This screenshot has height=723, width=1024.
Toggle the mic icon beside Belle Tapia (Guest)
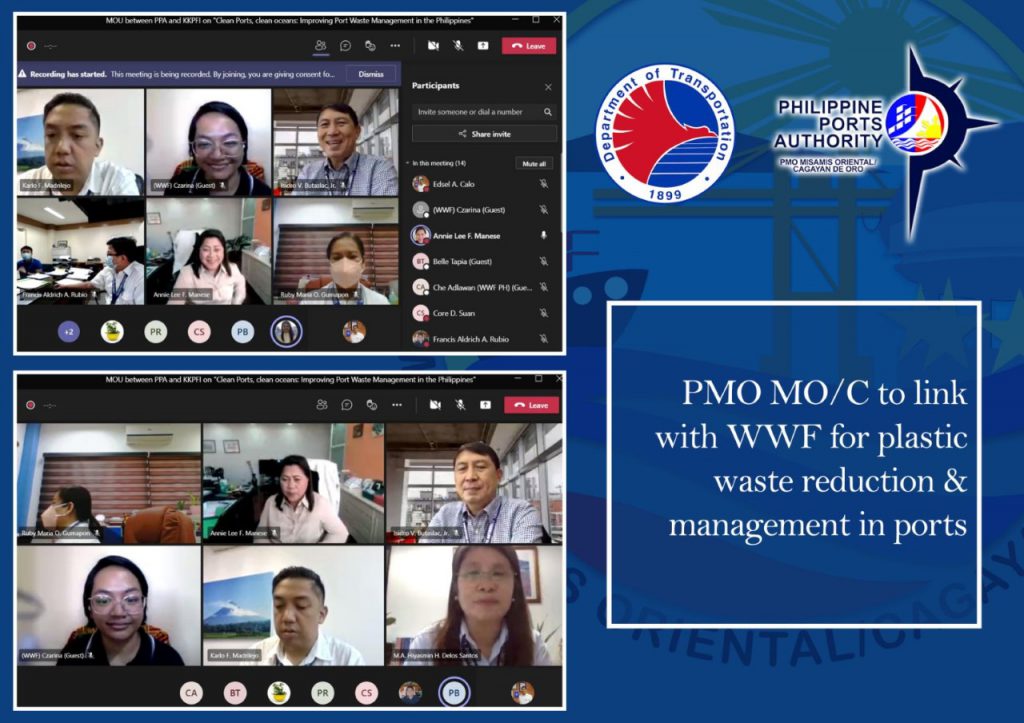point(543,261)
